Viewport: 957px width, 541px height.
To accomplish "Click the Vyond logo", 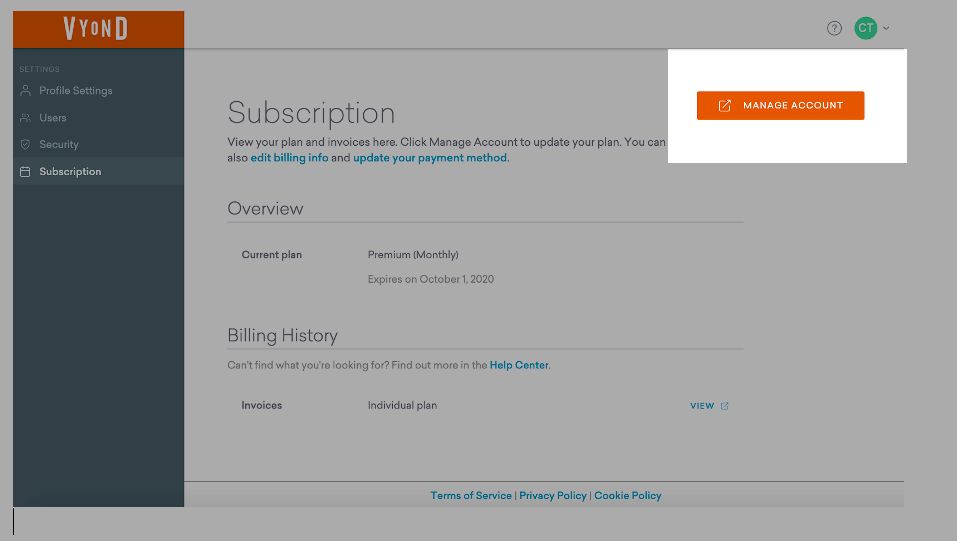I will (x=96, y=29).
